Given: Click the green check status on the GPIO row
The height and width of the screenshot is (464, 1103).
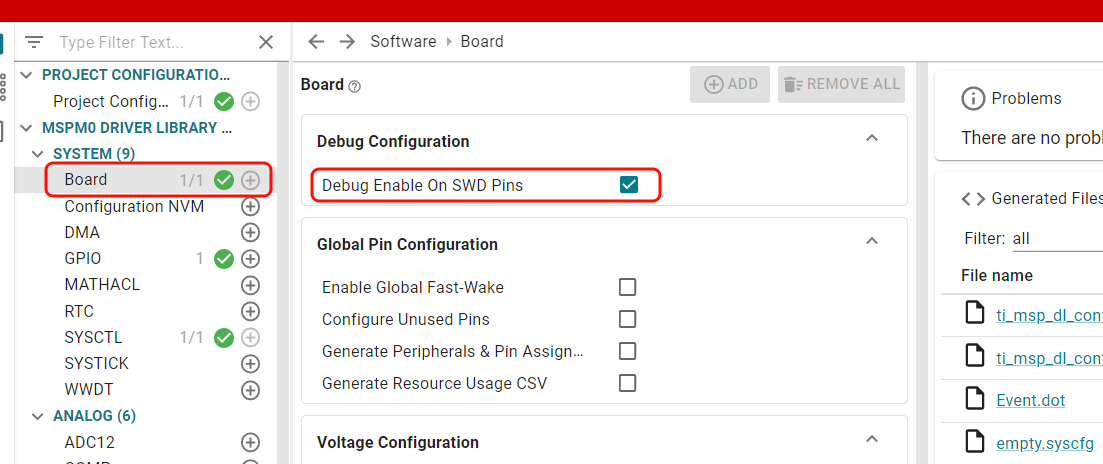Looking at the screenshot, I should click(224, 259).
